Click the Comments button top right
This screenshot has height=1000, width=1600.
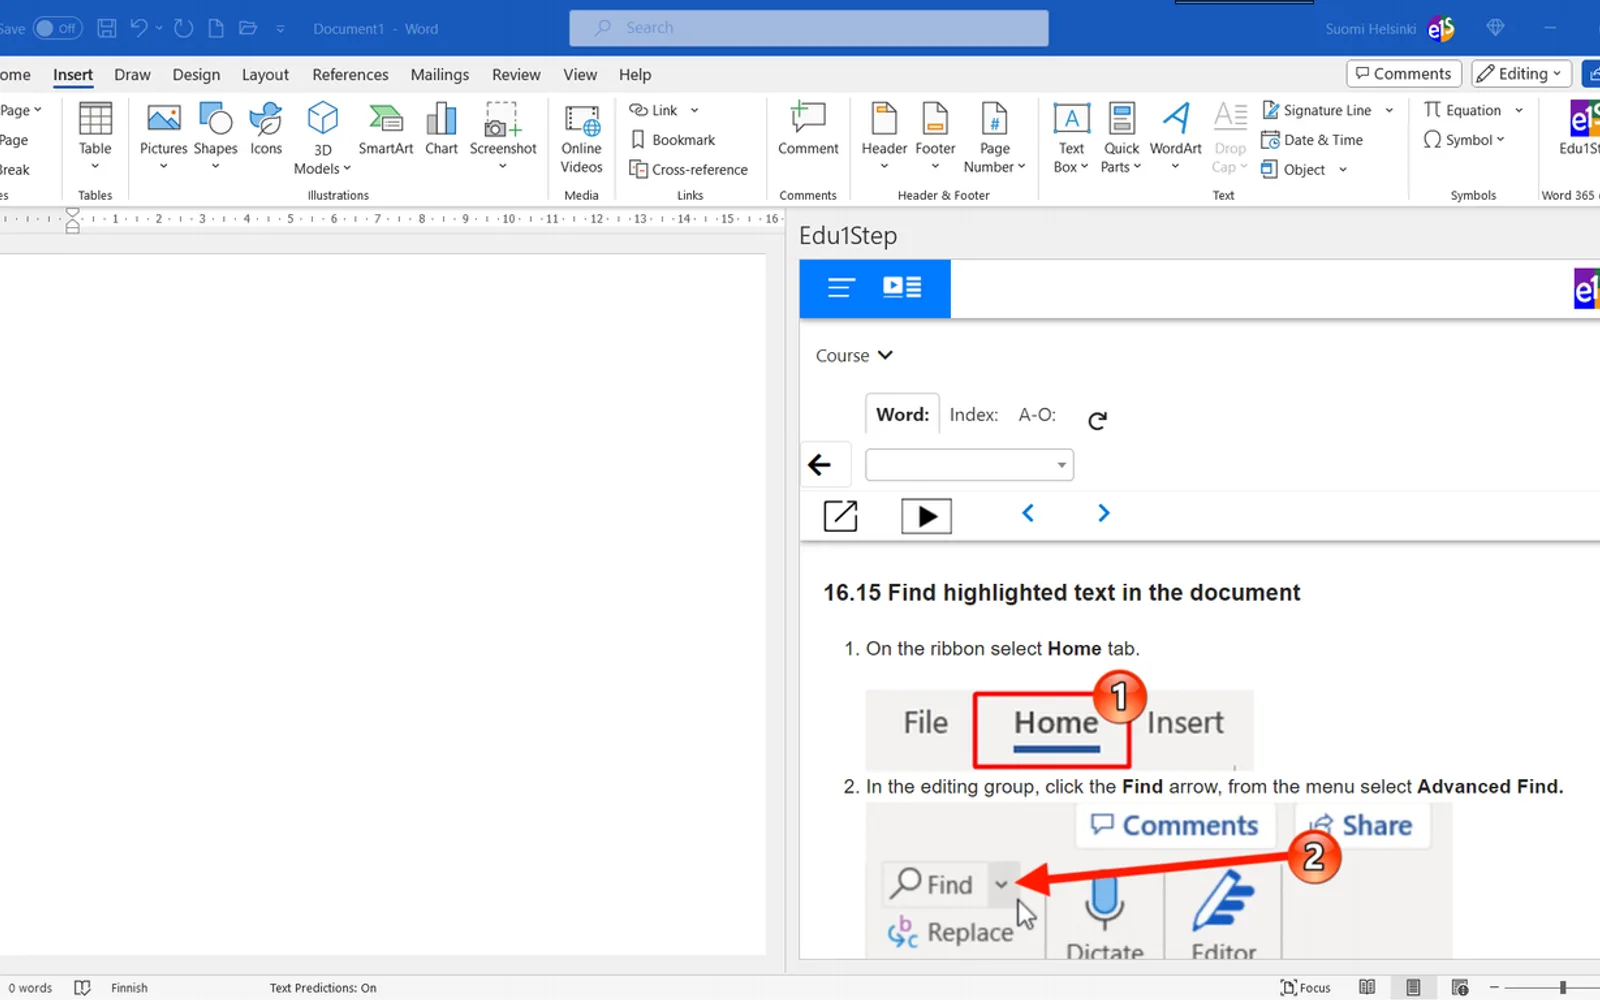[1404, 74]
